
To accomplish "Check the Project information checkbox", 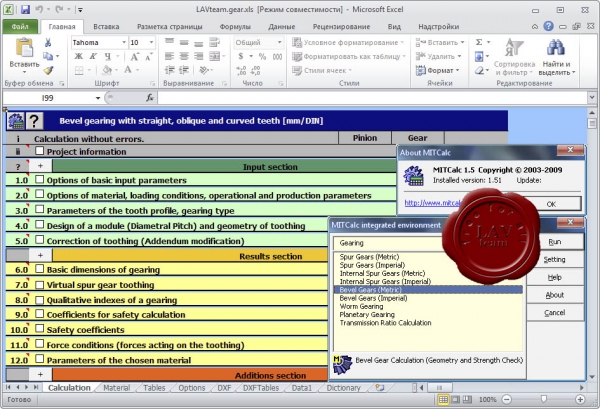I will click(x=39, y=151).
